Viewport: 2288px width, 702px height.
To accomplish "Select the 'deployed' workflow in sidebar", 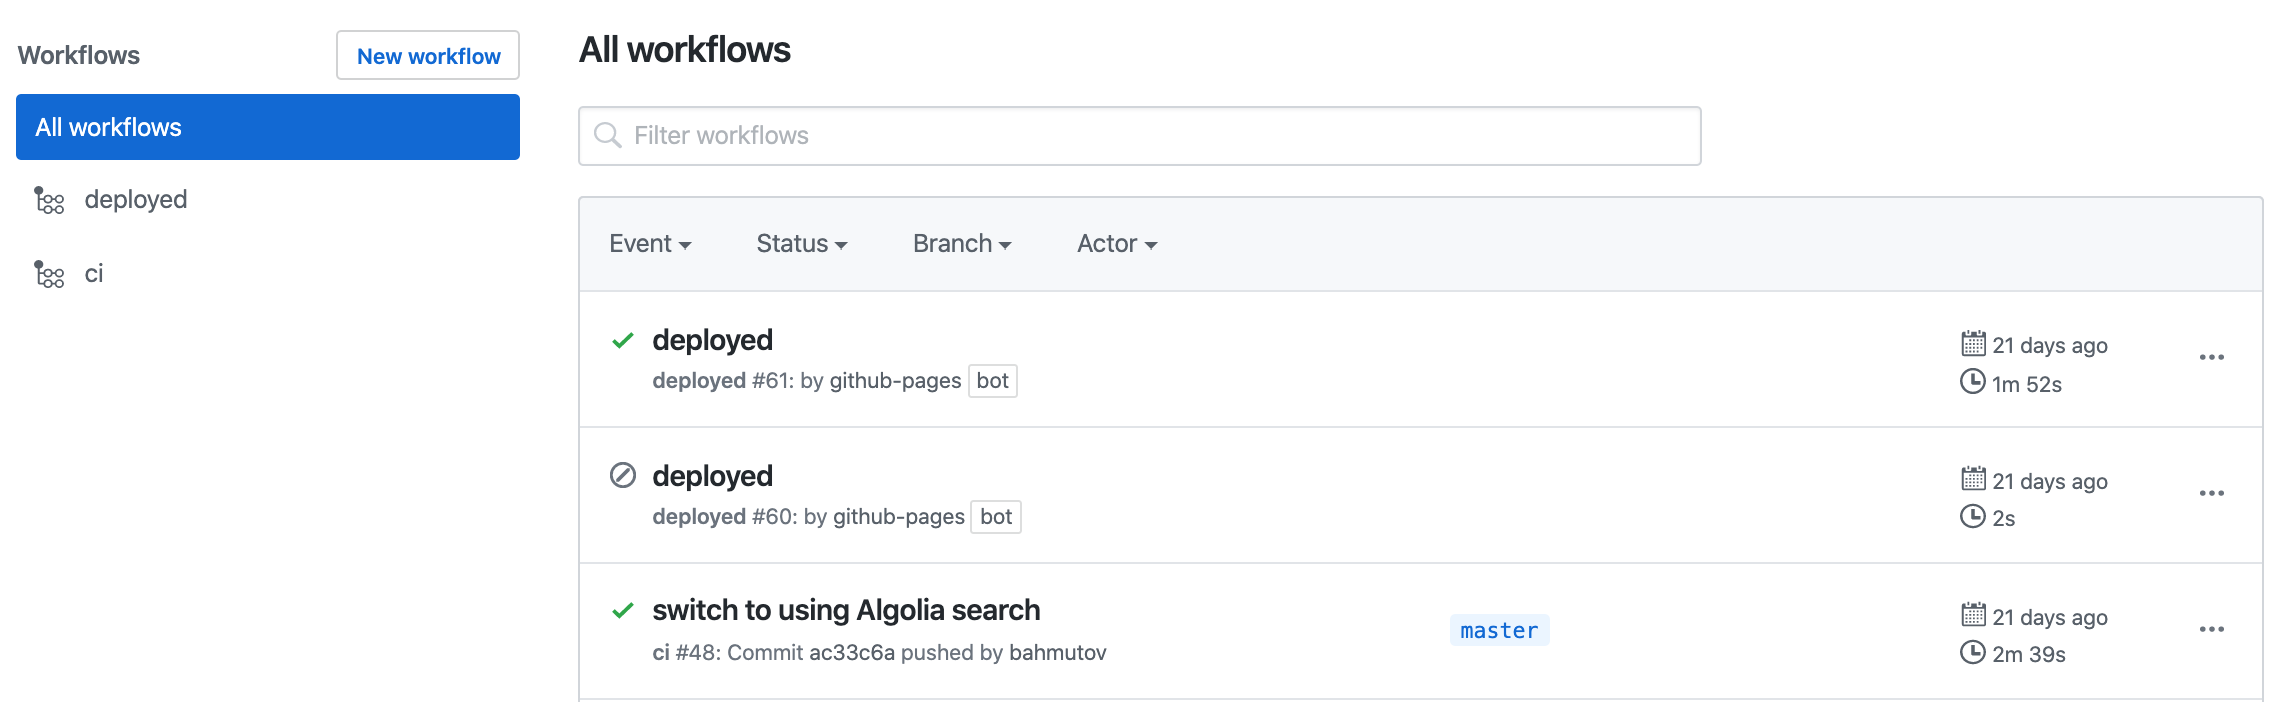I will tap(136, 200).
